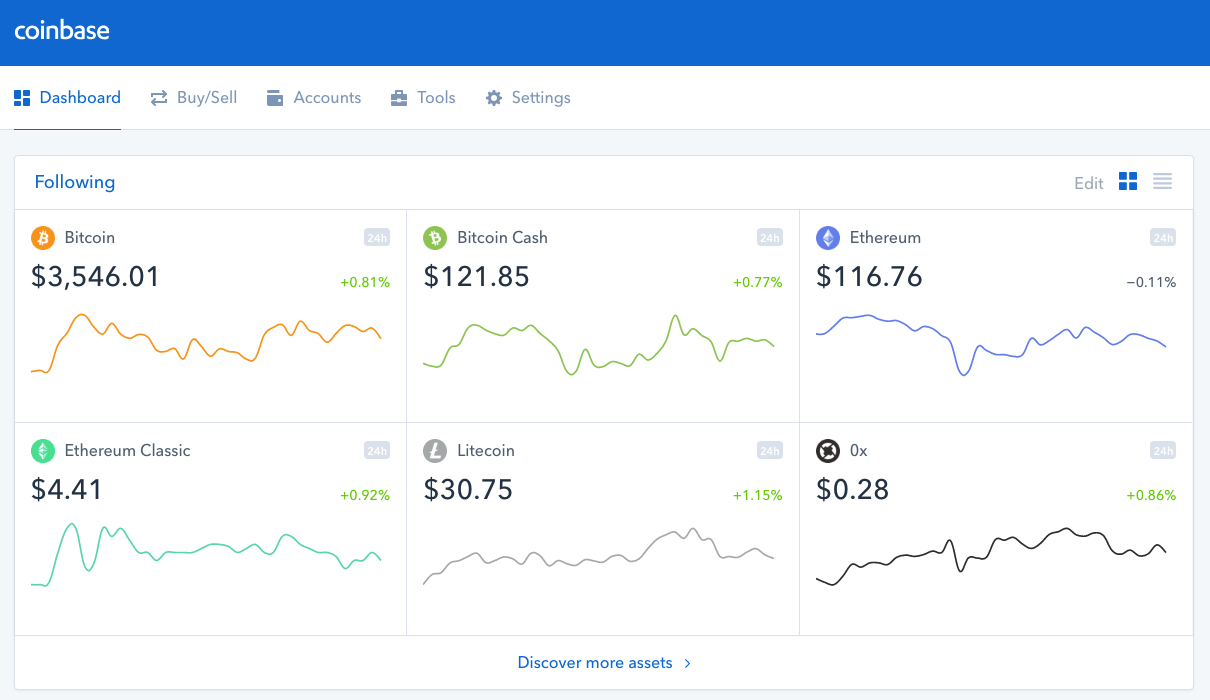Click the Bitcoin Cash asset name
The image size is (1210, 700).
coord(502,238)
